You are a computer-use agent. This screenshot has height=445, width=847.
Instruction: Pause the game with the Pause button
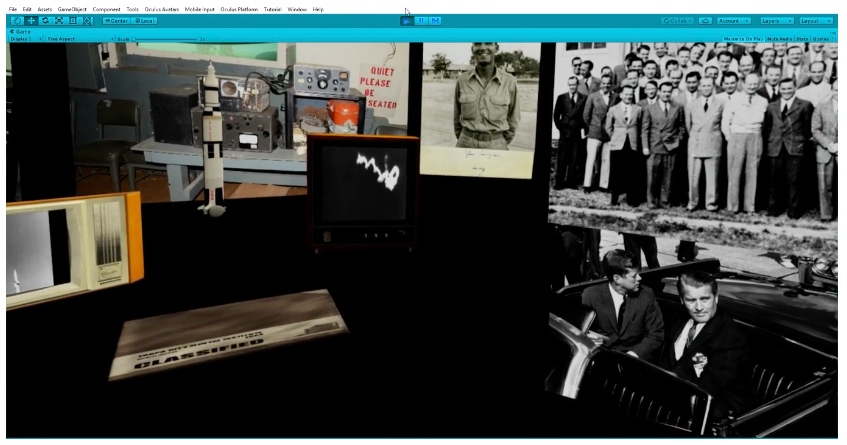(x=421, y=21)
